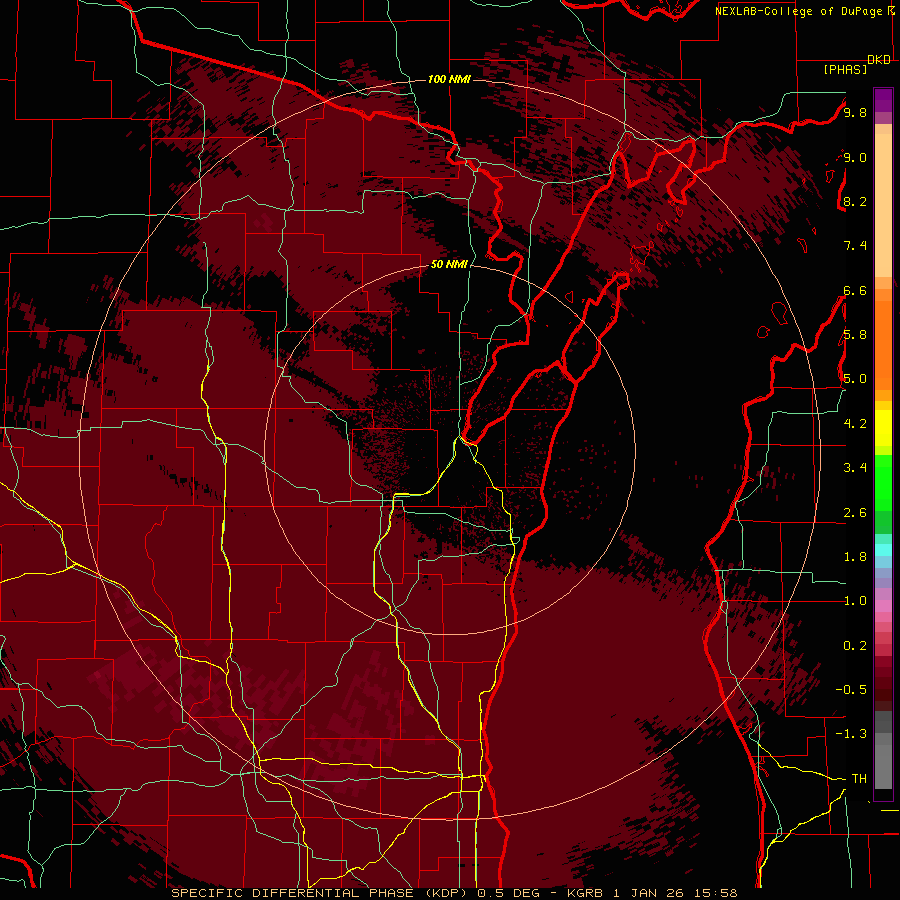Click the -0.5 value on the color scale
The width and height of the screenshot is (900, 900).
tap(851, 690)
